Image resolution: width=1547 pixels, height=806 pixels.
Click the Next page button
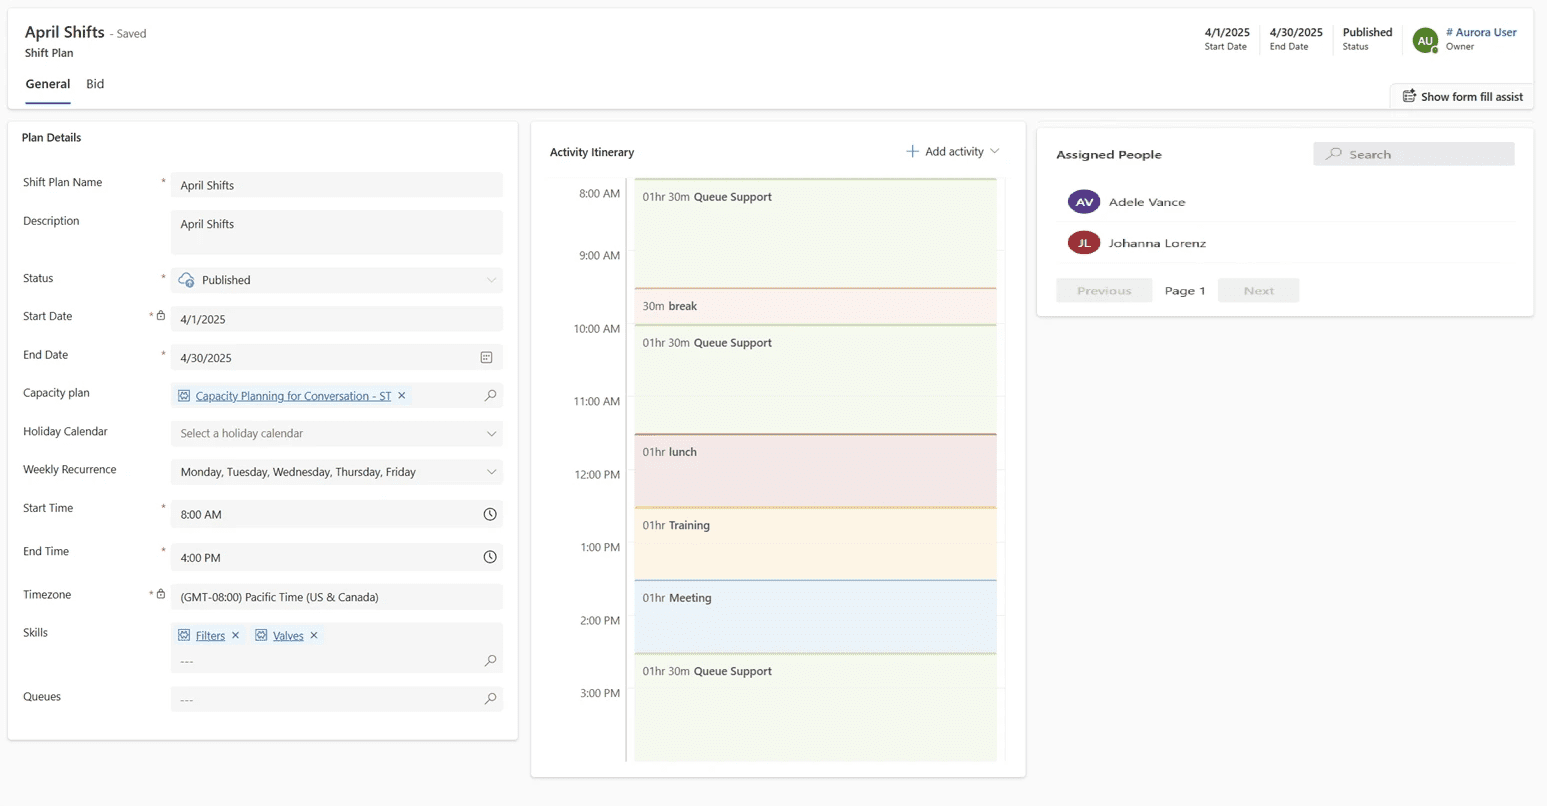(1258, 290)
